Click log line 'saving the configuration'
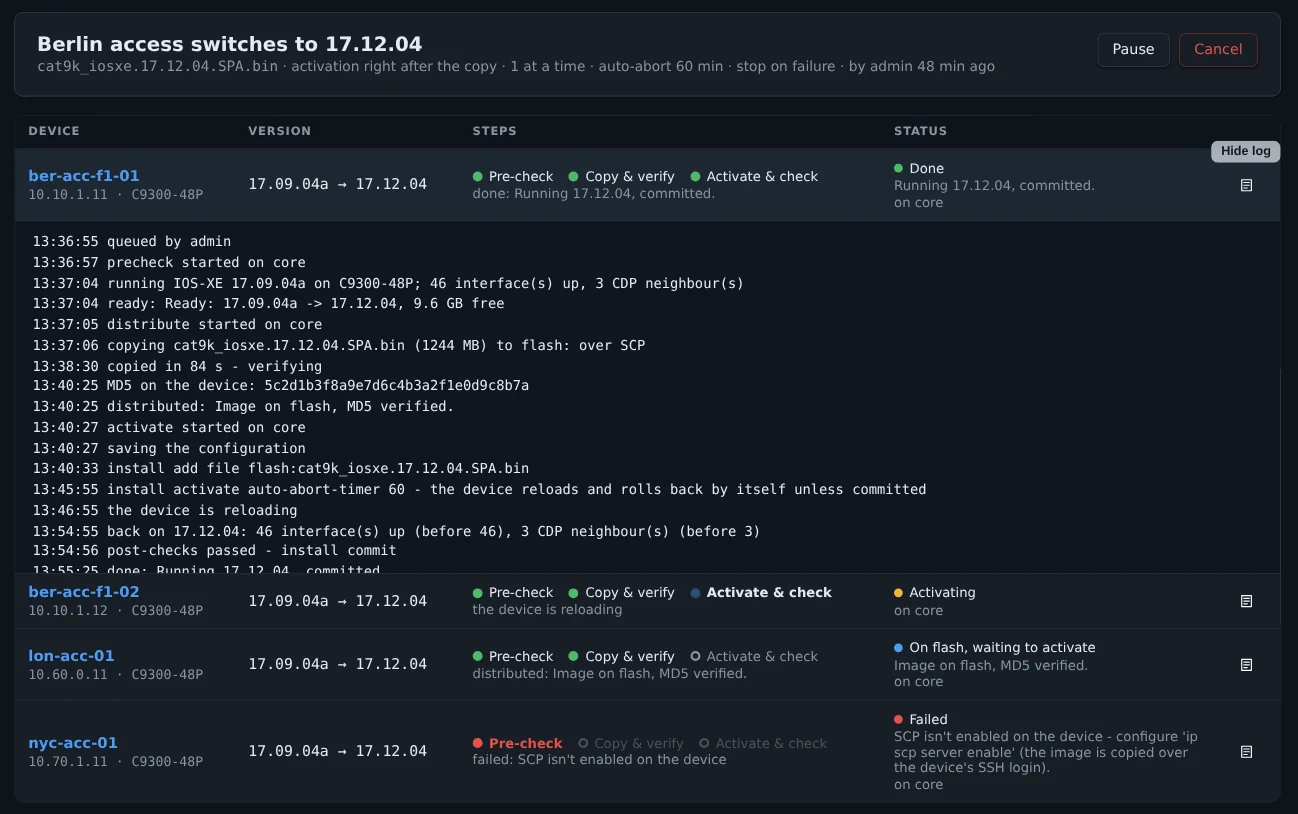Image resolution: width=1298 pixels, height=814 pixels. 169,448
